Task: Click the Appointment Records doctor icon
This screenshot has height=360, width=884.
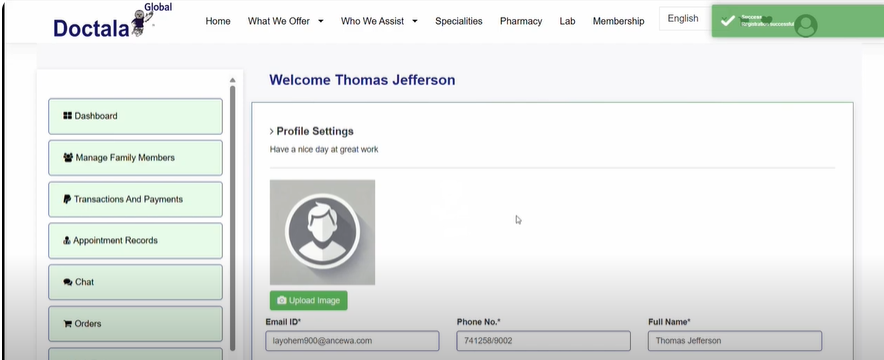Action: pyautogui.click(x=67, y=241)
